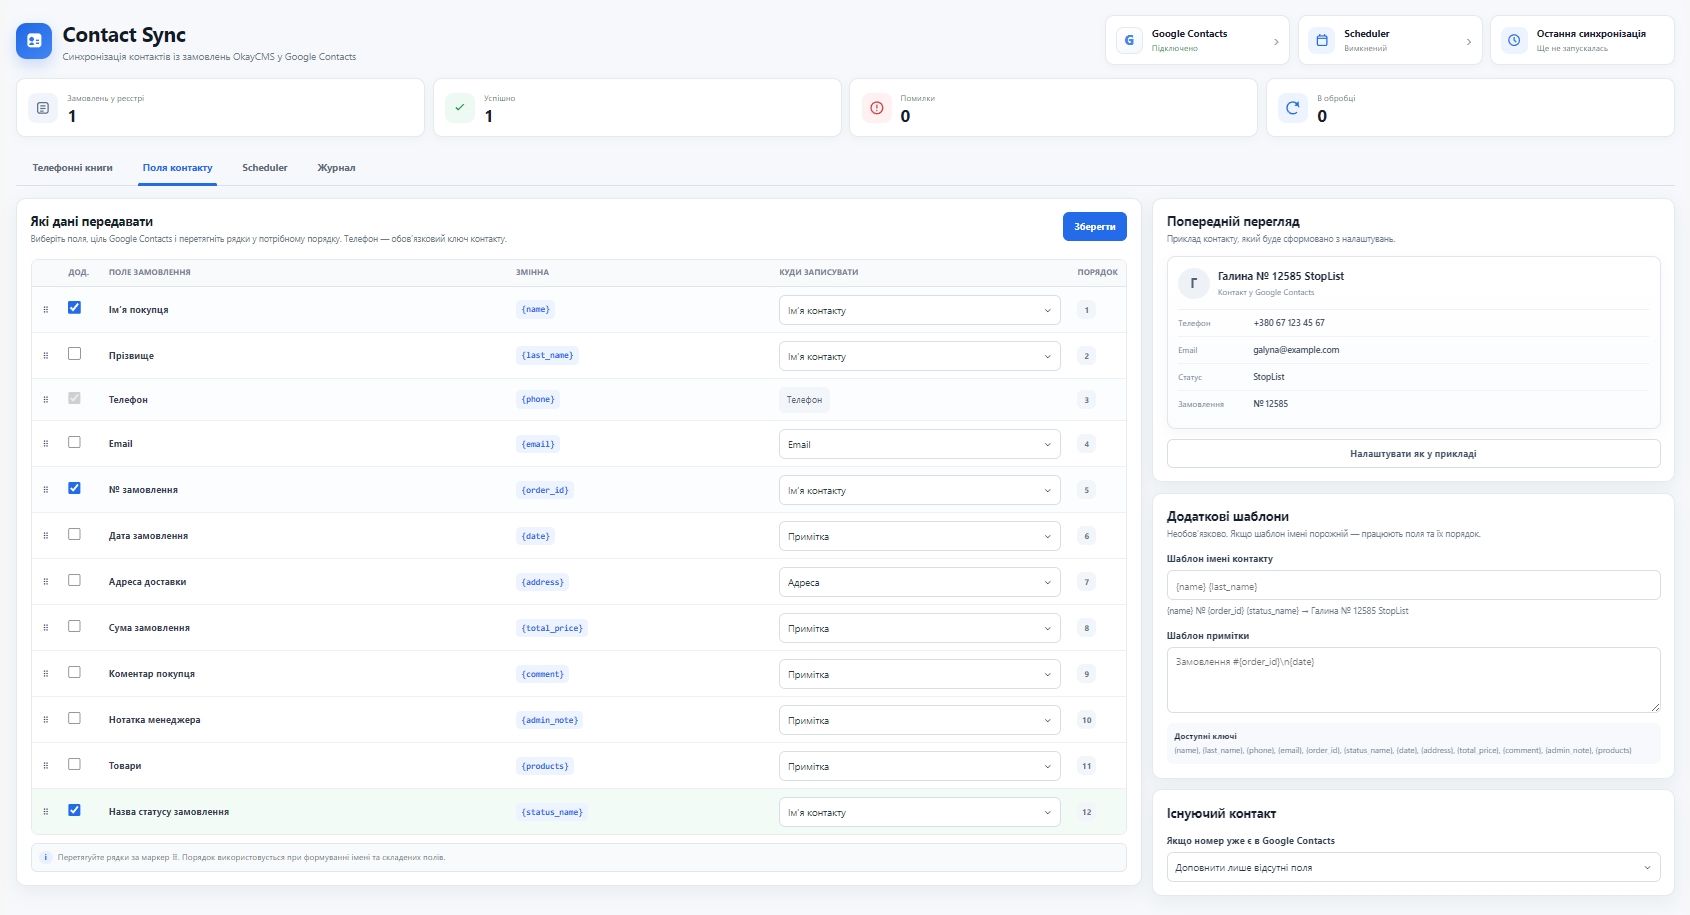Enable the Сума замовлення checkbox
The width and height of the screenshot is (1690, 915).
(74, 626)
